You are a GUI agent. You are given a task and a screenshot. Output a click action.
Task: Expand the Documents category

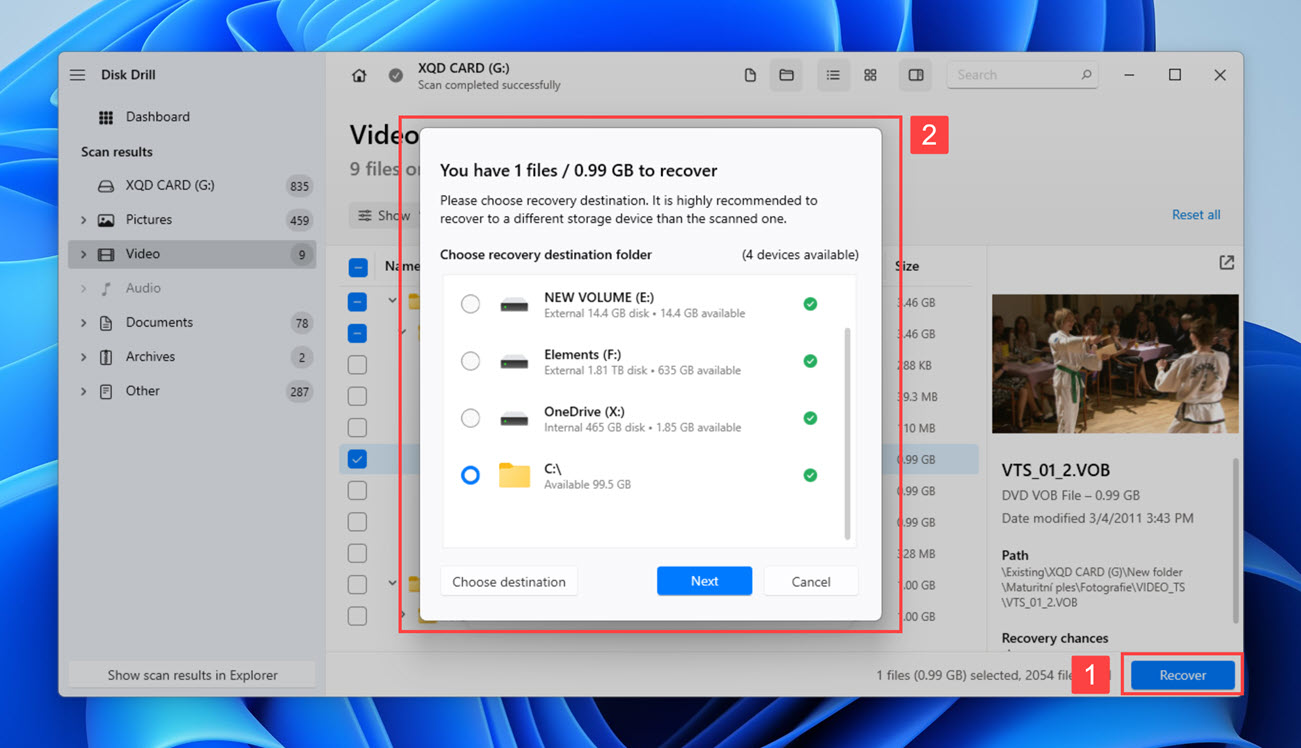pos(83,323)
